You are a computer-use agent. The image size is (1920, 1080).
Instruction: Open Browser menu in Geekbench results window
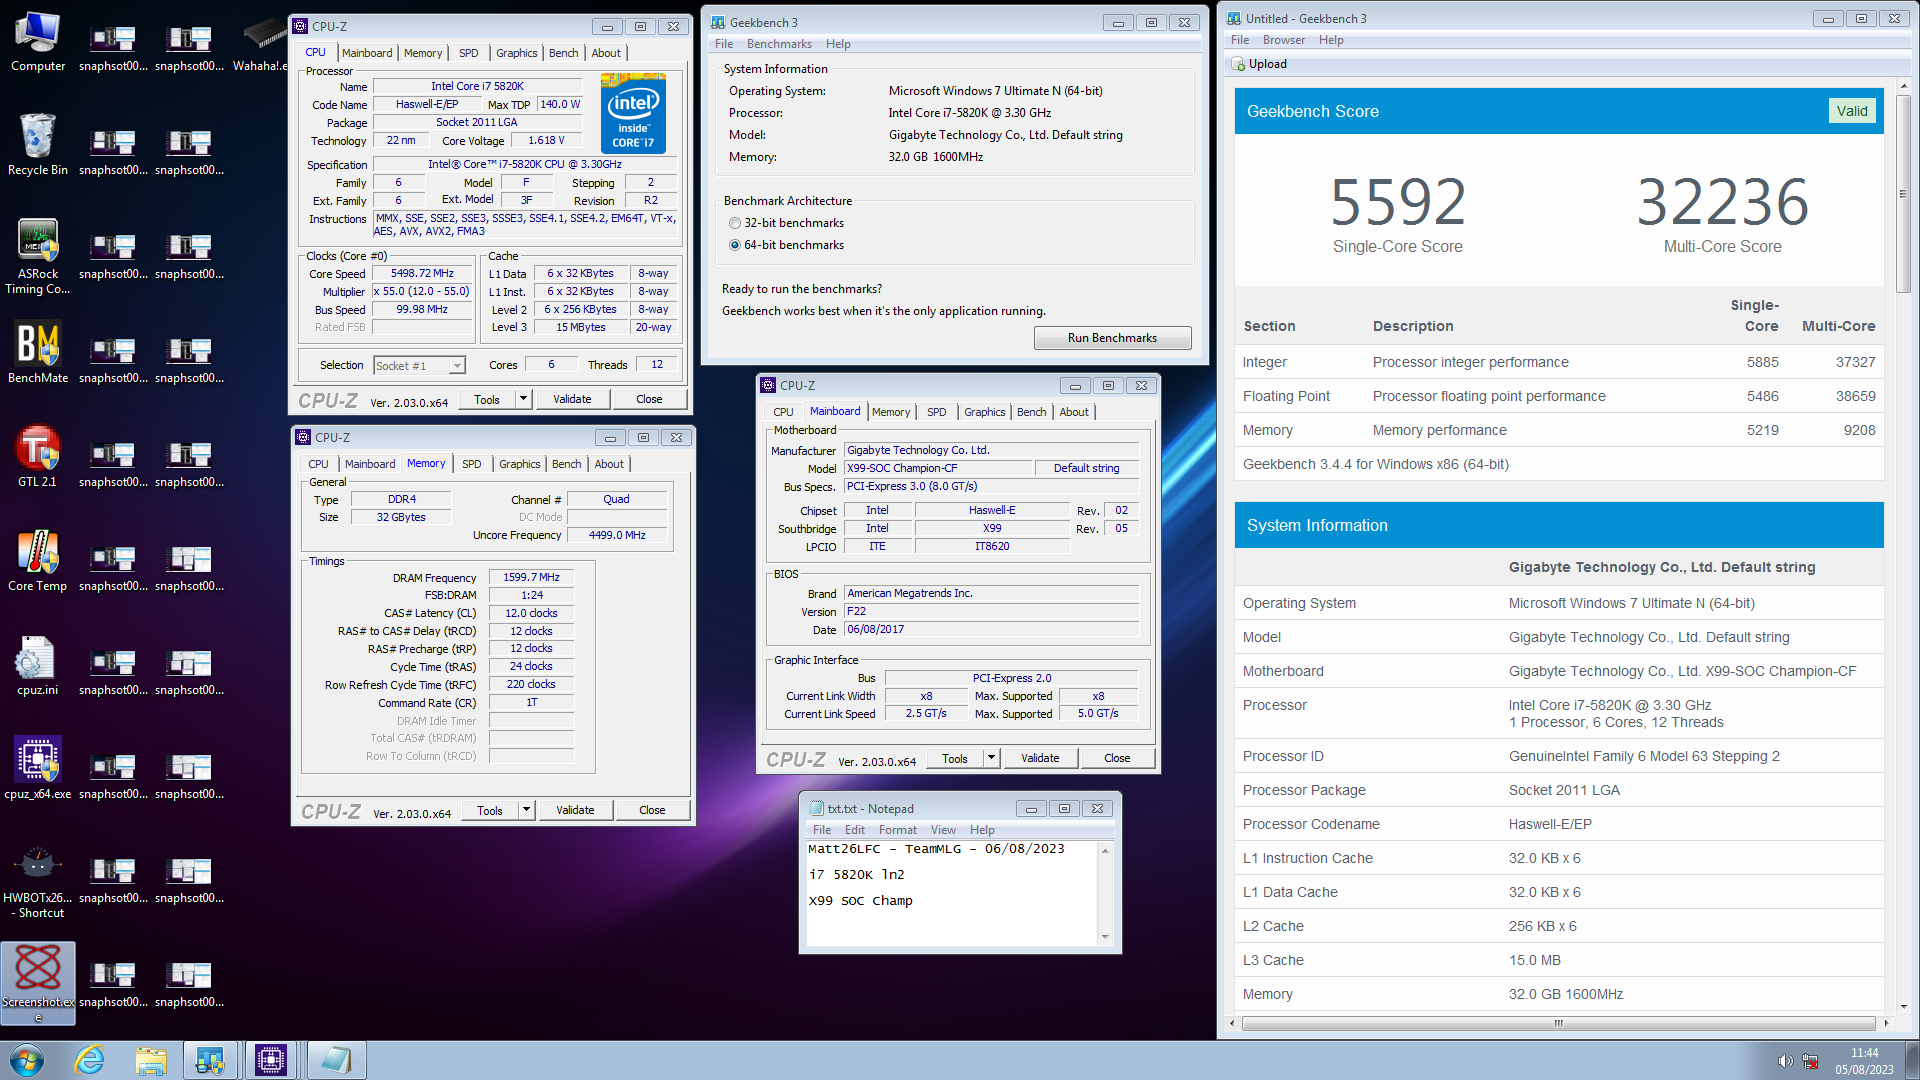click(1283, 40)
